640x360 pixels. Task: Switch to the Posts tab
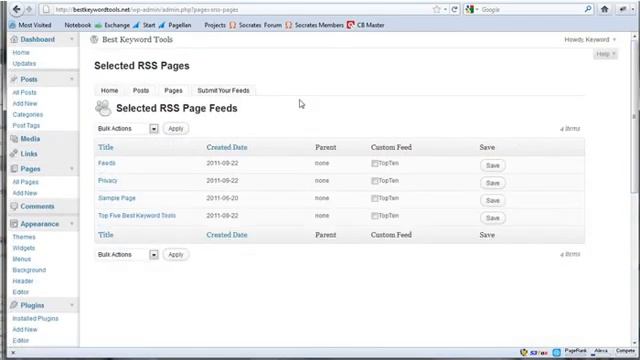click(x=141, y=90)
